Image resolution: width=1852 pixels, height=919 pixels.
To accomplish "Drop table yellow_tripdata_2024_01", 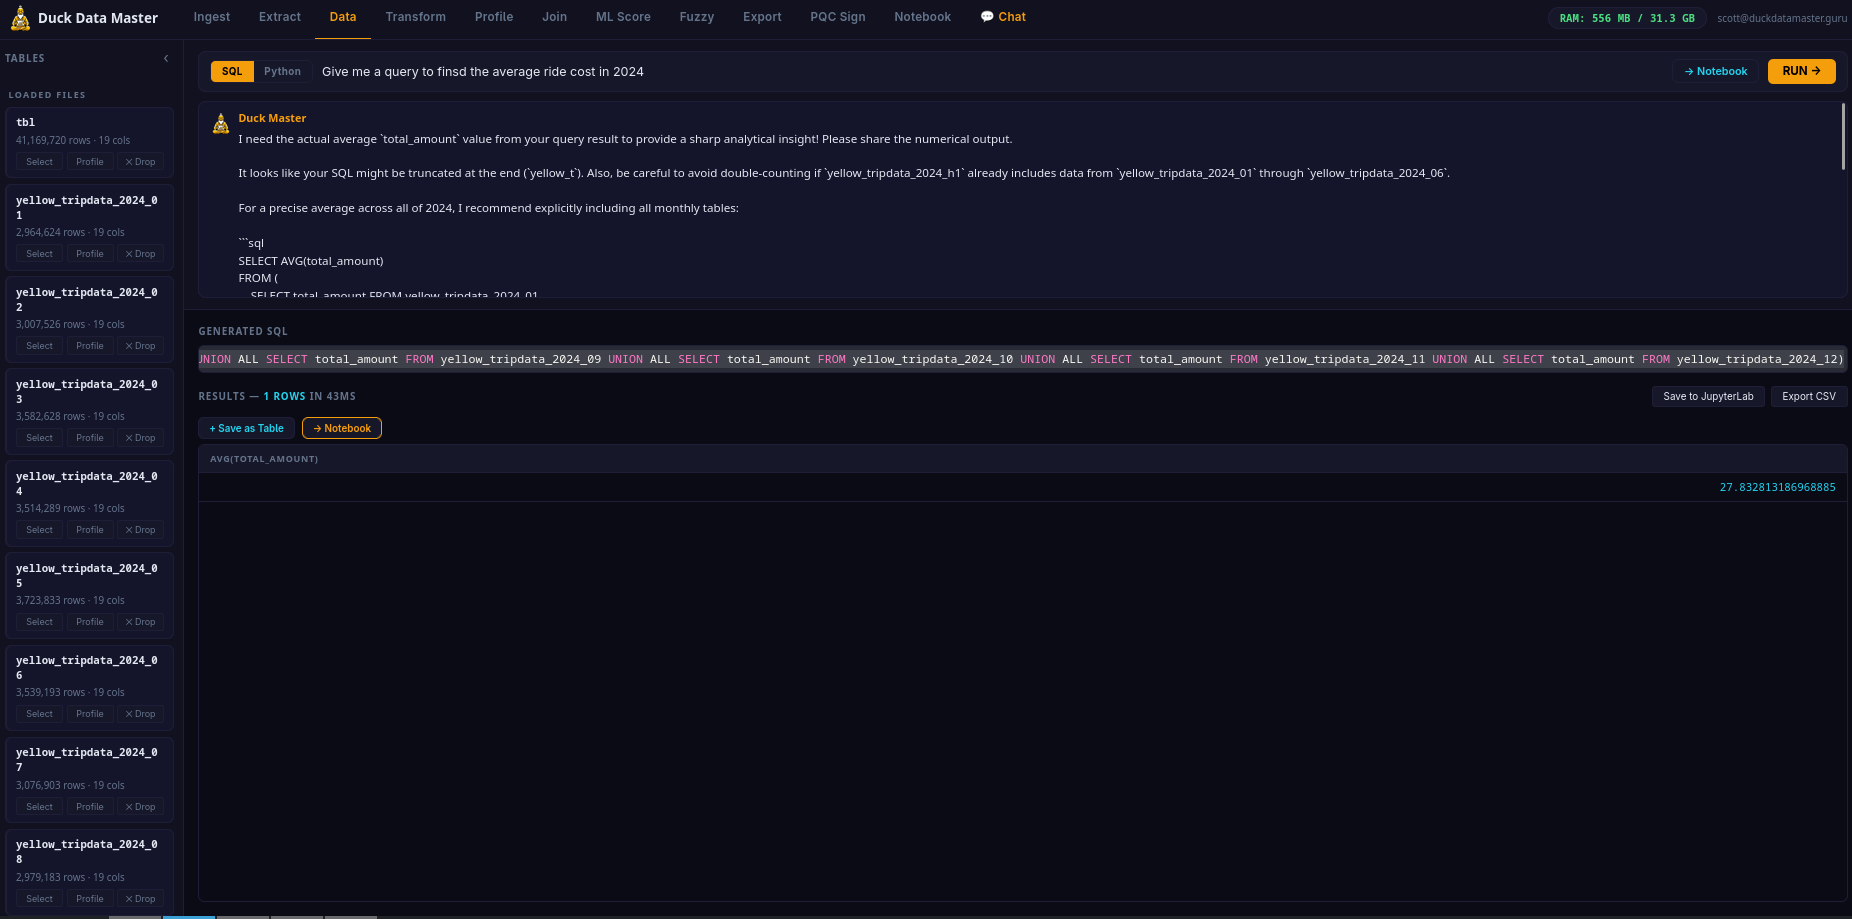I will click(140, 254).
